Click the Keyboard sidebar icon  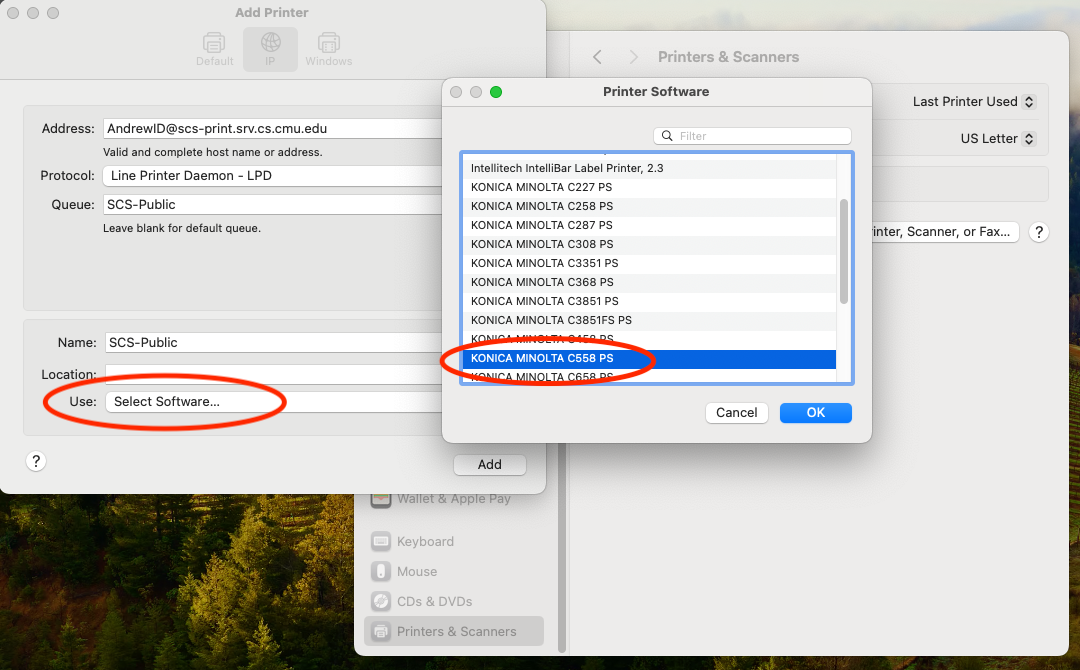pos(381,541)
